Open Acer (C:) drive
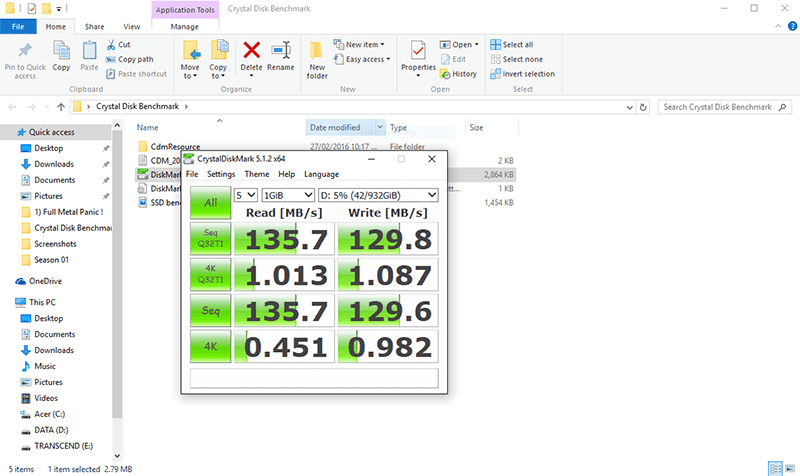Viewport: 800px width, 476px height. (x=49, y=414)
